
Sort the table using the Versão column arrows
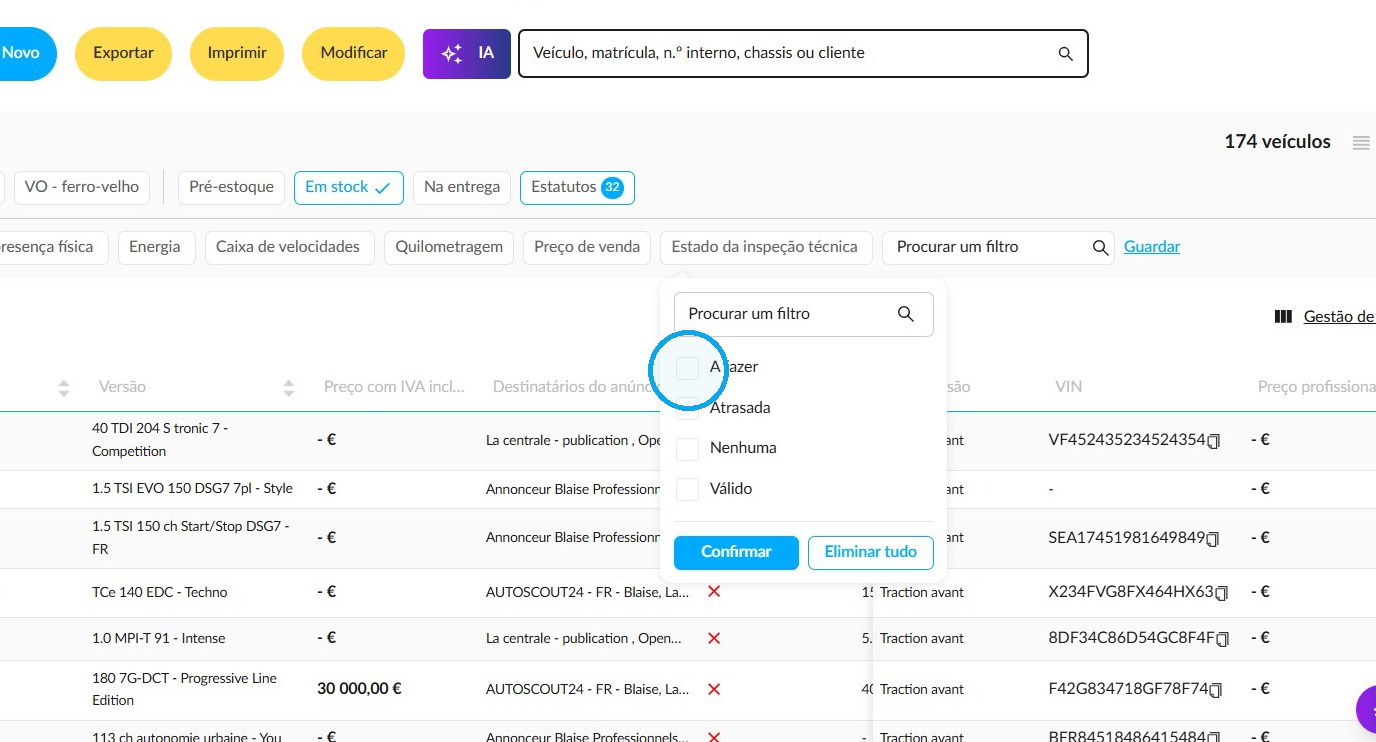[x=289, y=387]
